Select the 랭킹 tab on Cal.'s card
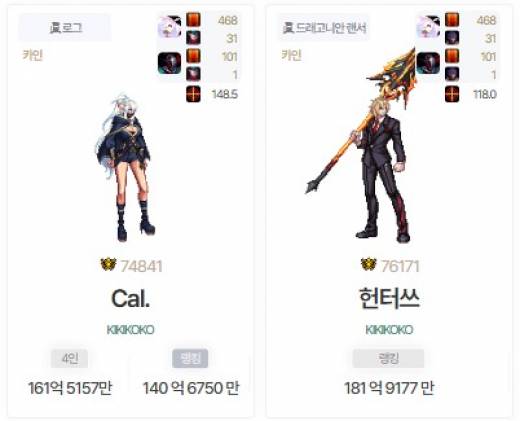Screen dimensions: 520x421 point(190,359)
